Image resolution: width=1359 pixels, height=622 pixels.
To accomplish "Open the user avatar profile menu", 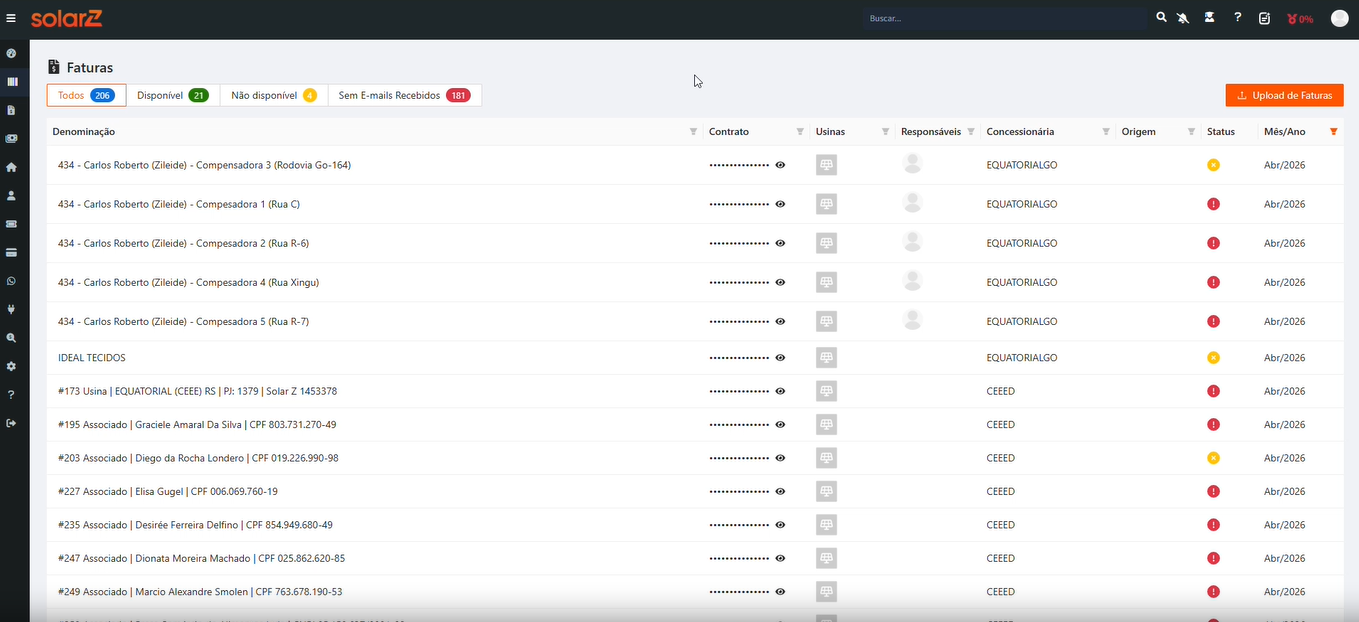I will (x=1339, y=18).
